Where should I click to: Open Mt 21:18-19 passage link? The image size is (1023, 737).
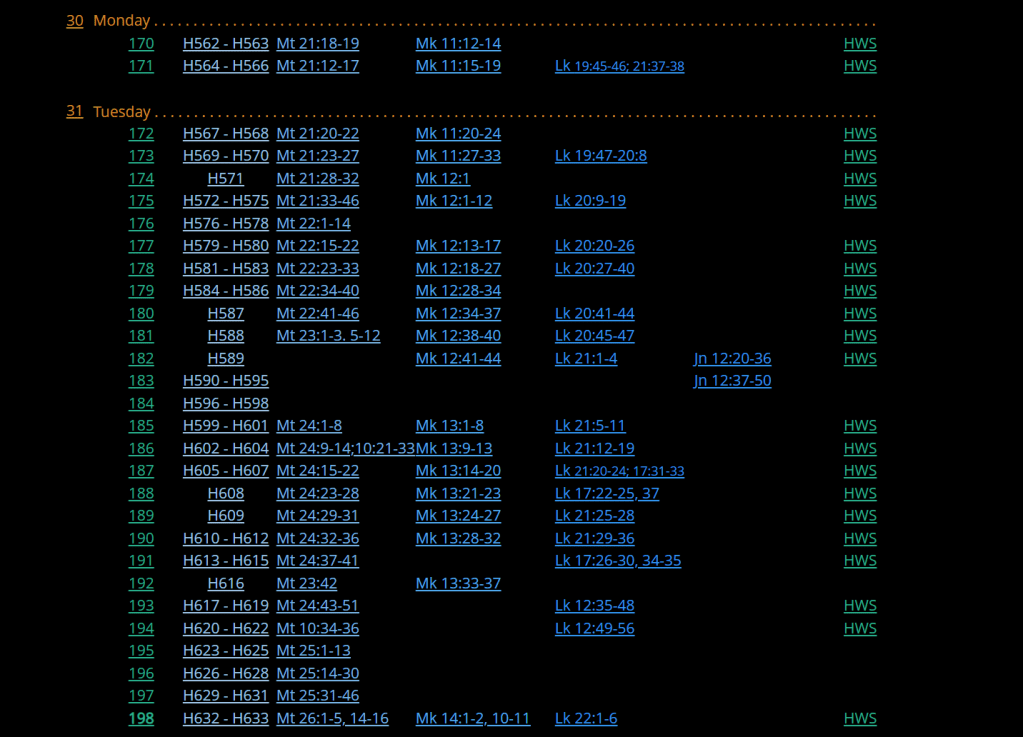[x=317, y=44]
